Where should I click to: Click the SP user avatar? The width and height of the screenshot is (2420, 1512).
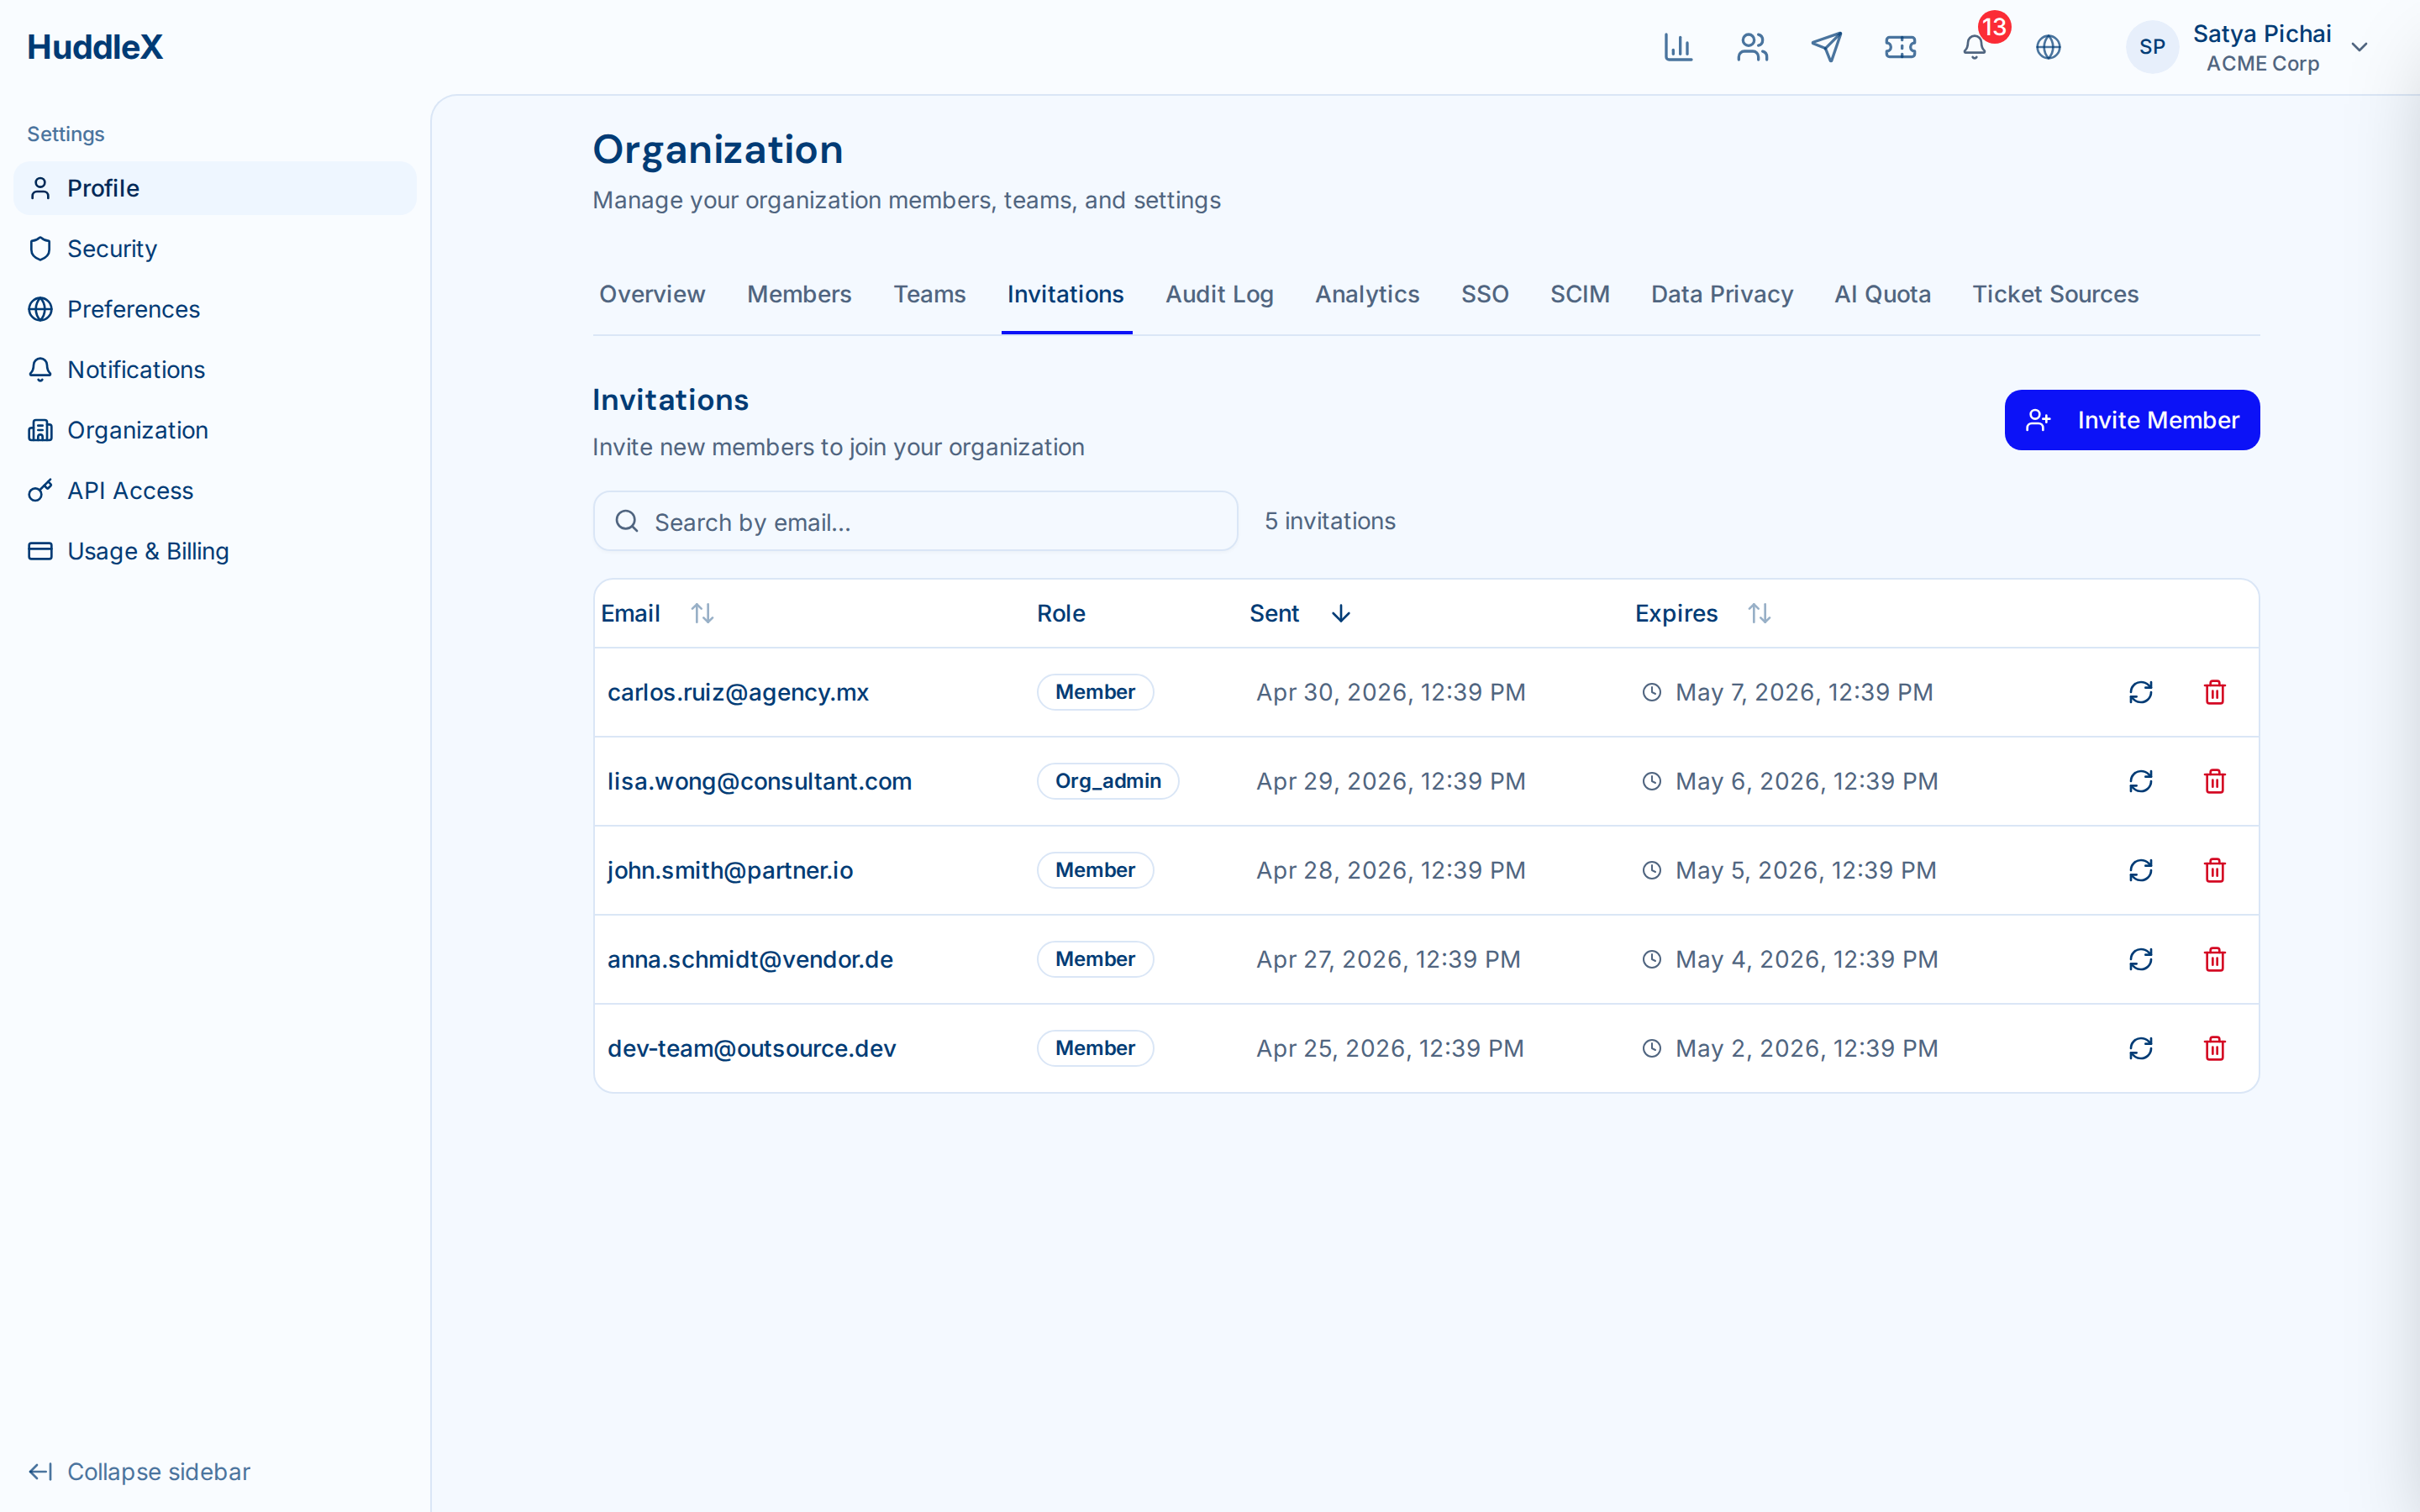[2152, 47]
